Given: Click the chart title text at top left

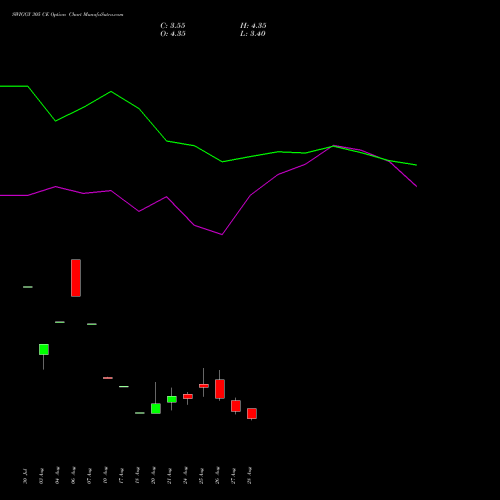Looking at the screenshot, I should [68, 15].
